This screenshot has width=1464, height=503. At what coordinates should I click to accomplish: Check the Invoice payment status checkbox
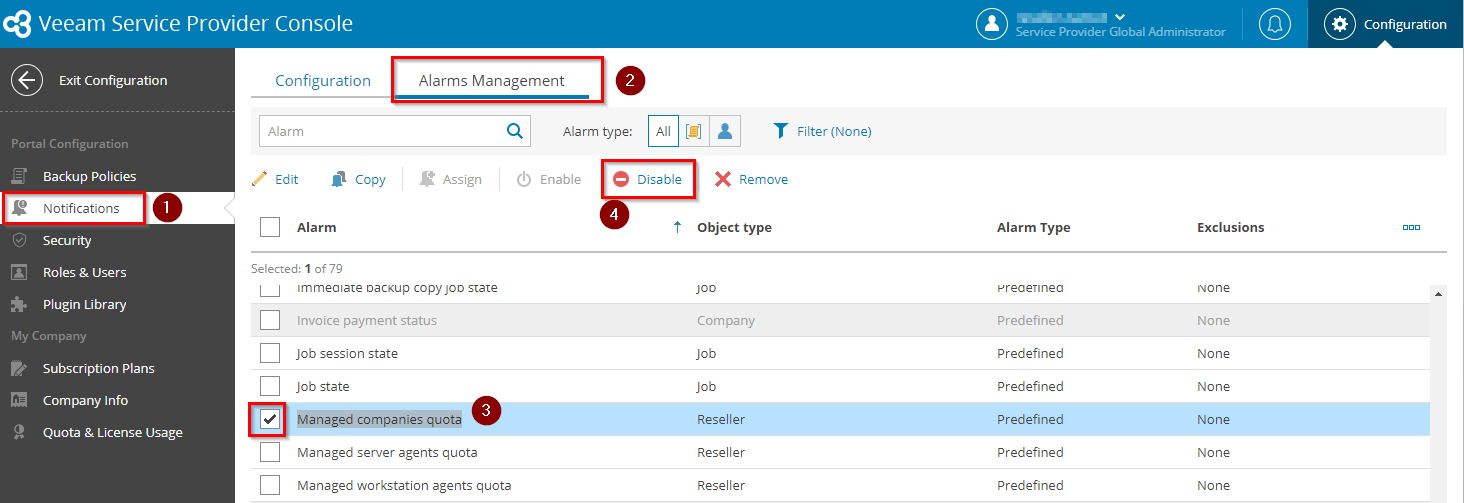(270, 320)
